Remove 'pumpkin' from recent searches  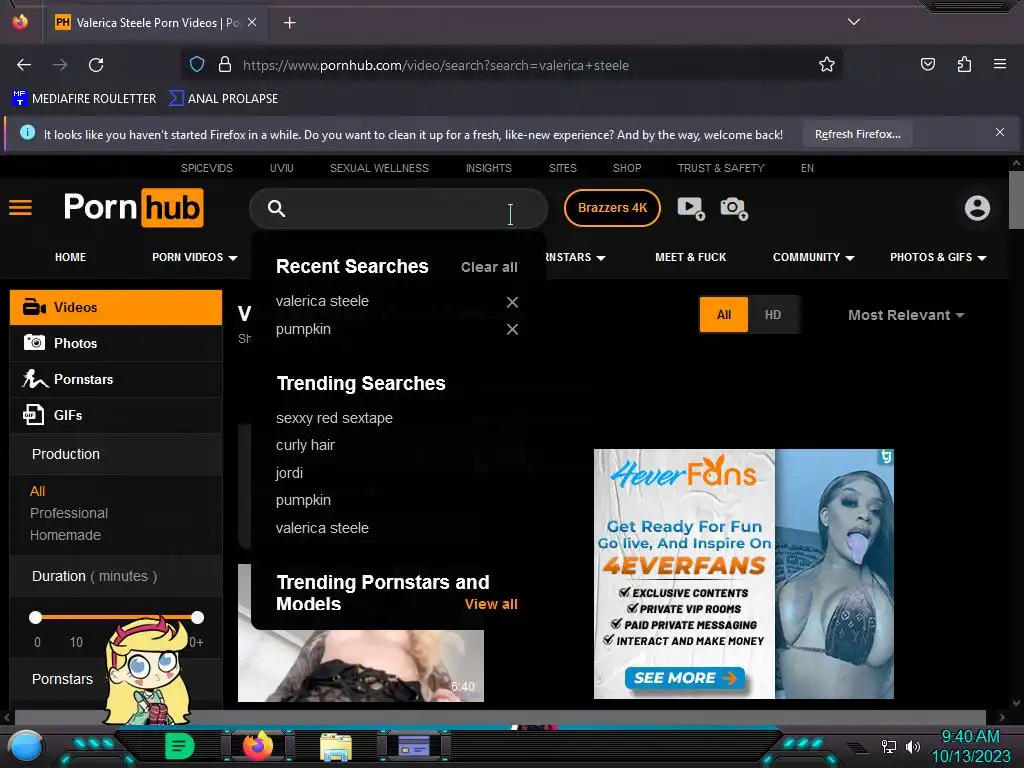pyautogui.click(x=512, y=330)
